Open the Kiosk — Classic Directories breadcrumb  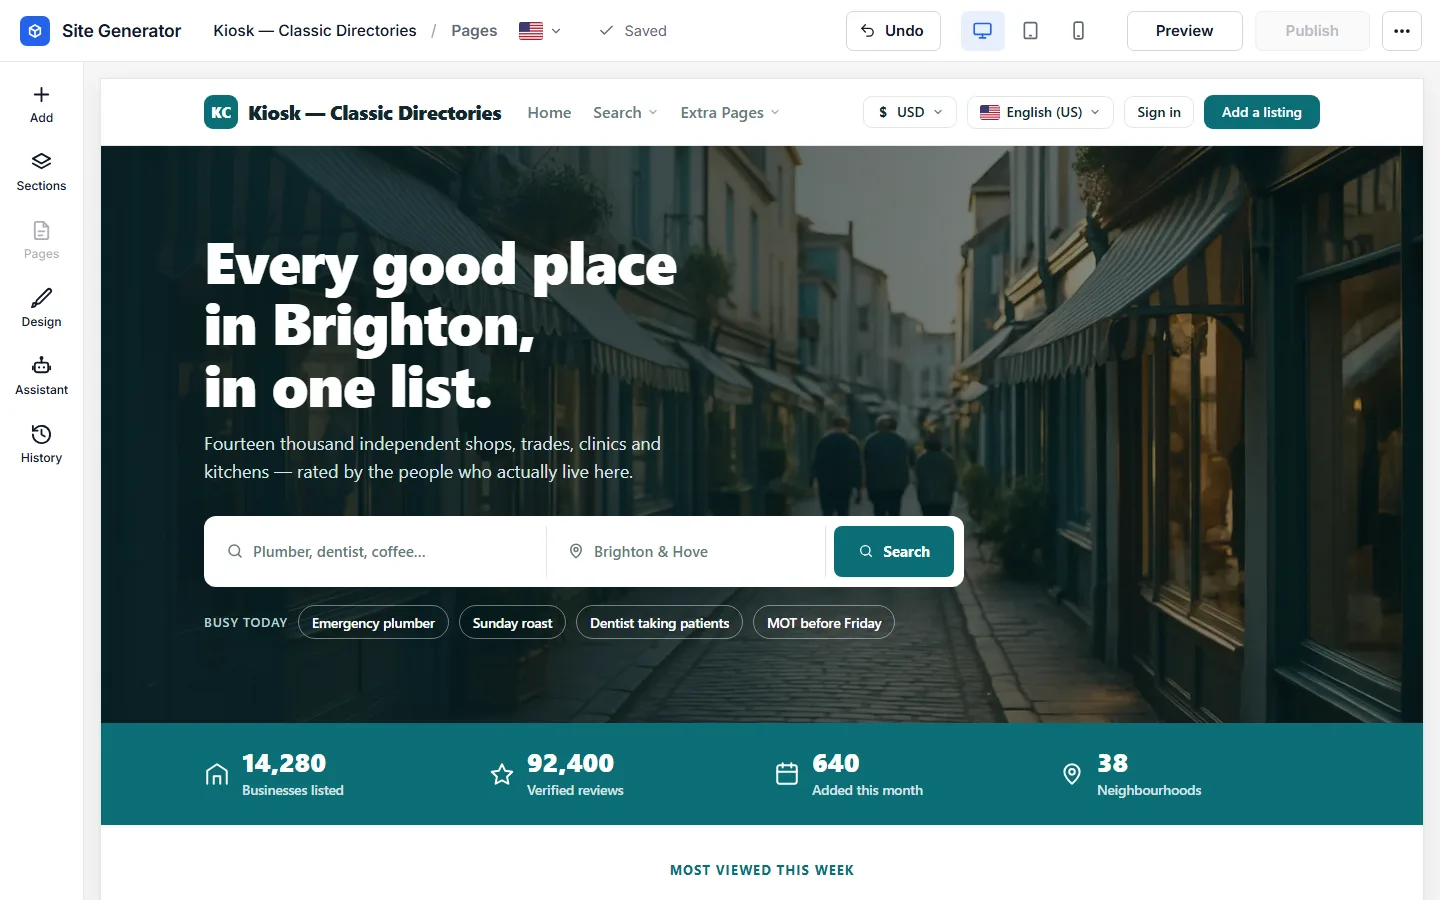315,31
